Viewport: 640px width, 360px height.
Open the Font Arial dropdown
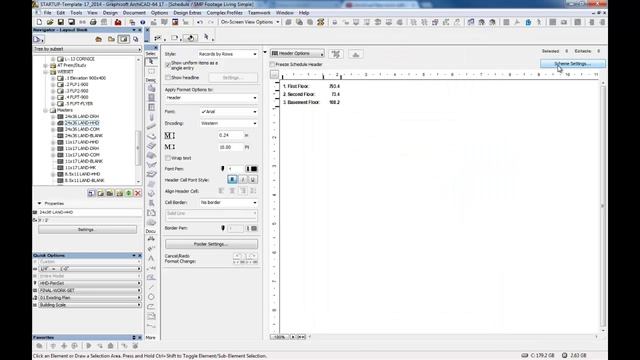point(229,111)
